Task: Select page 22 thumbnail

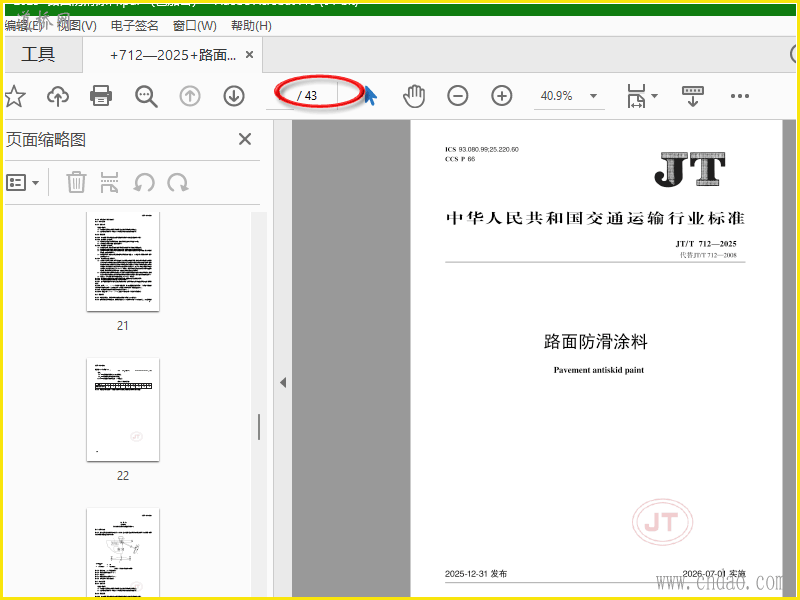Action: 123,410
